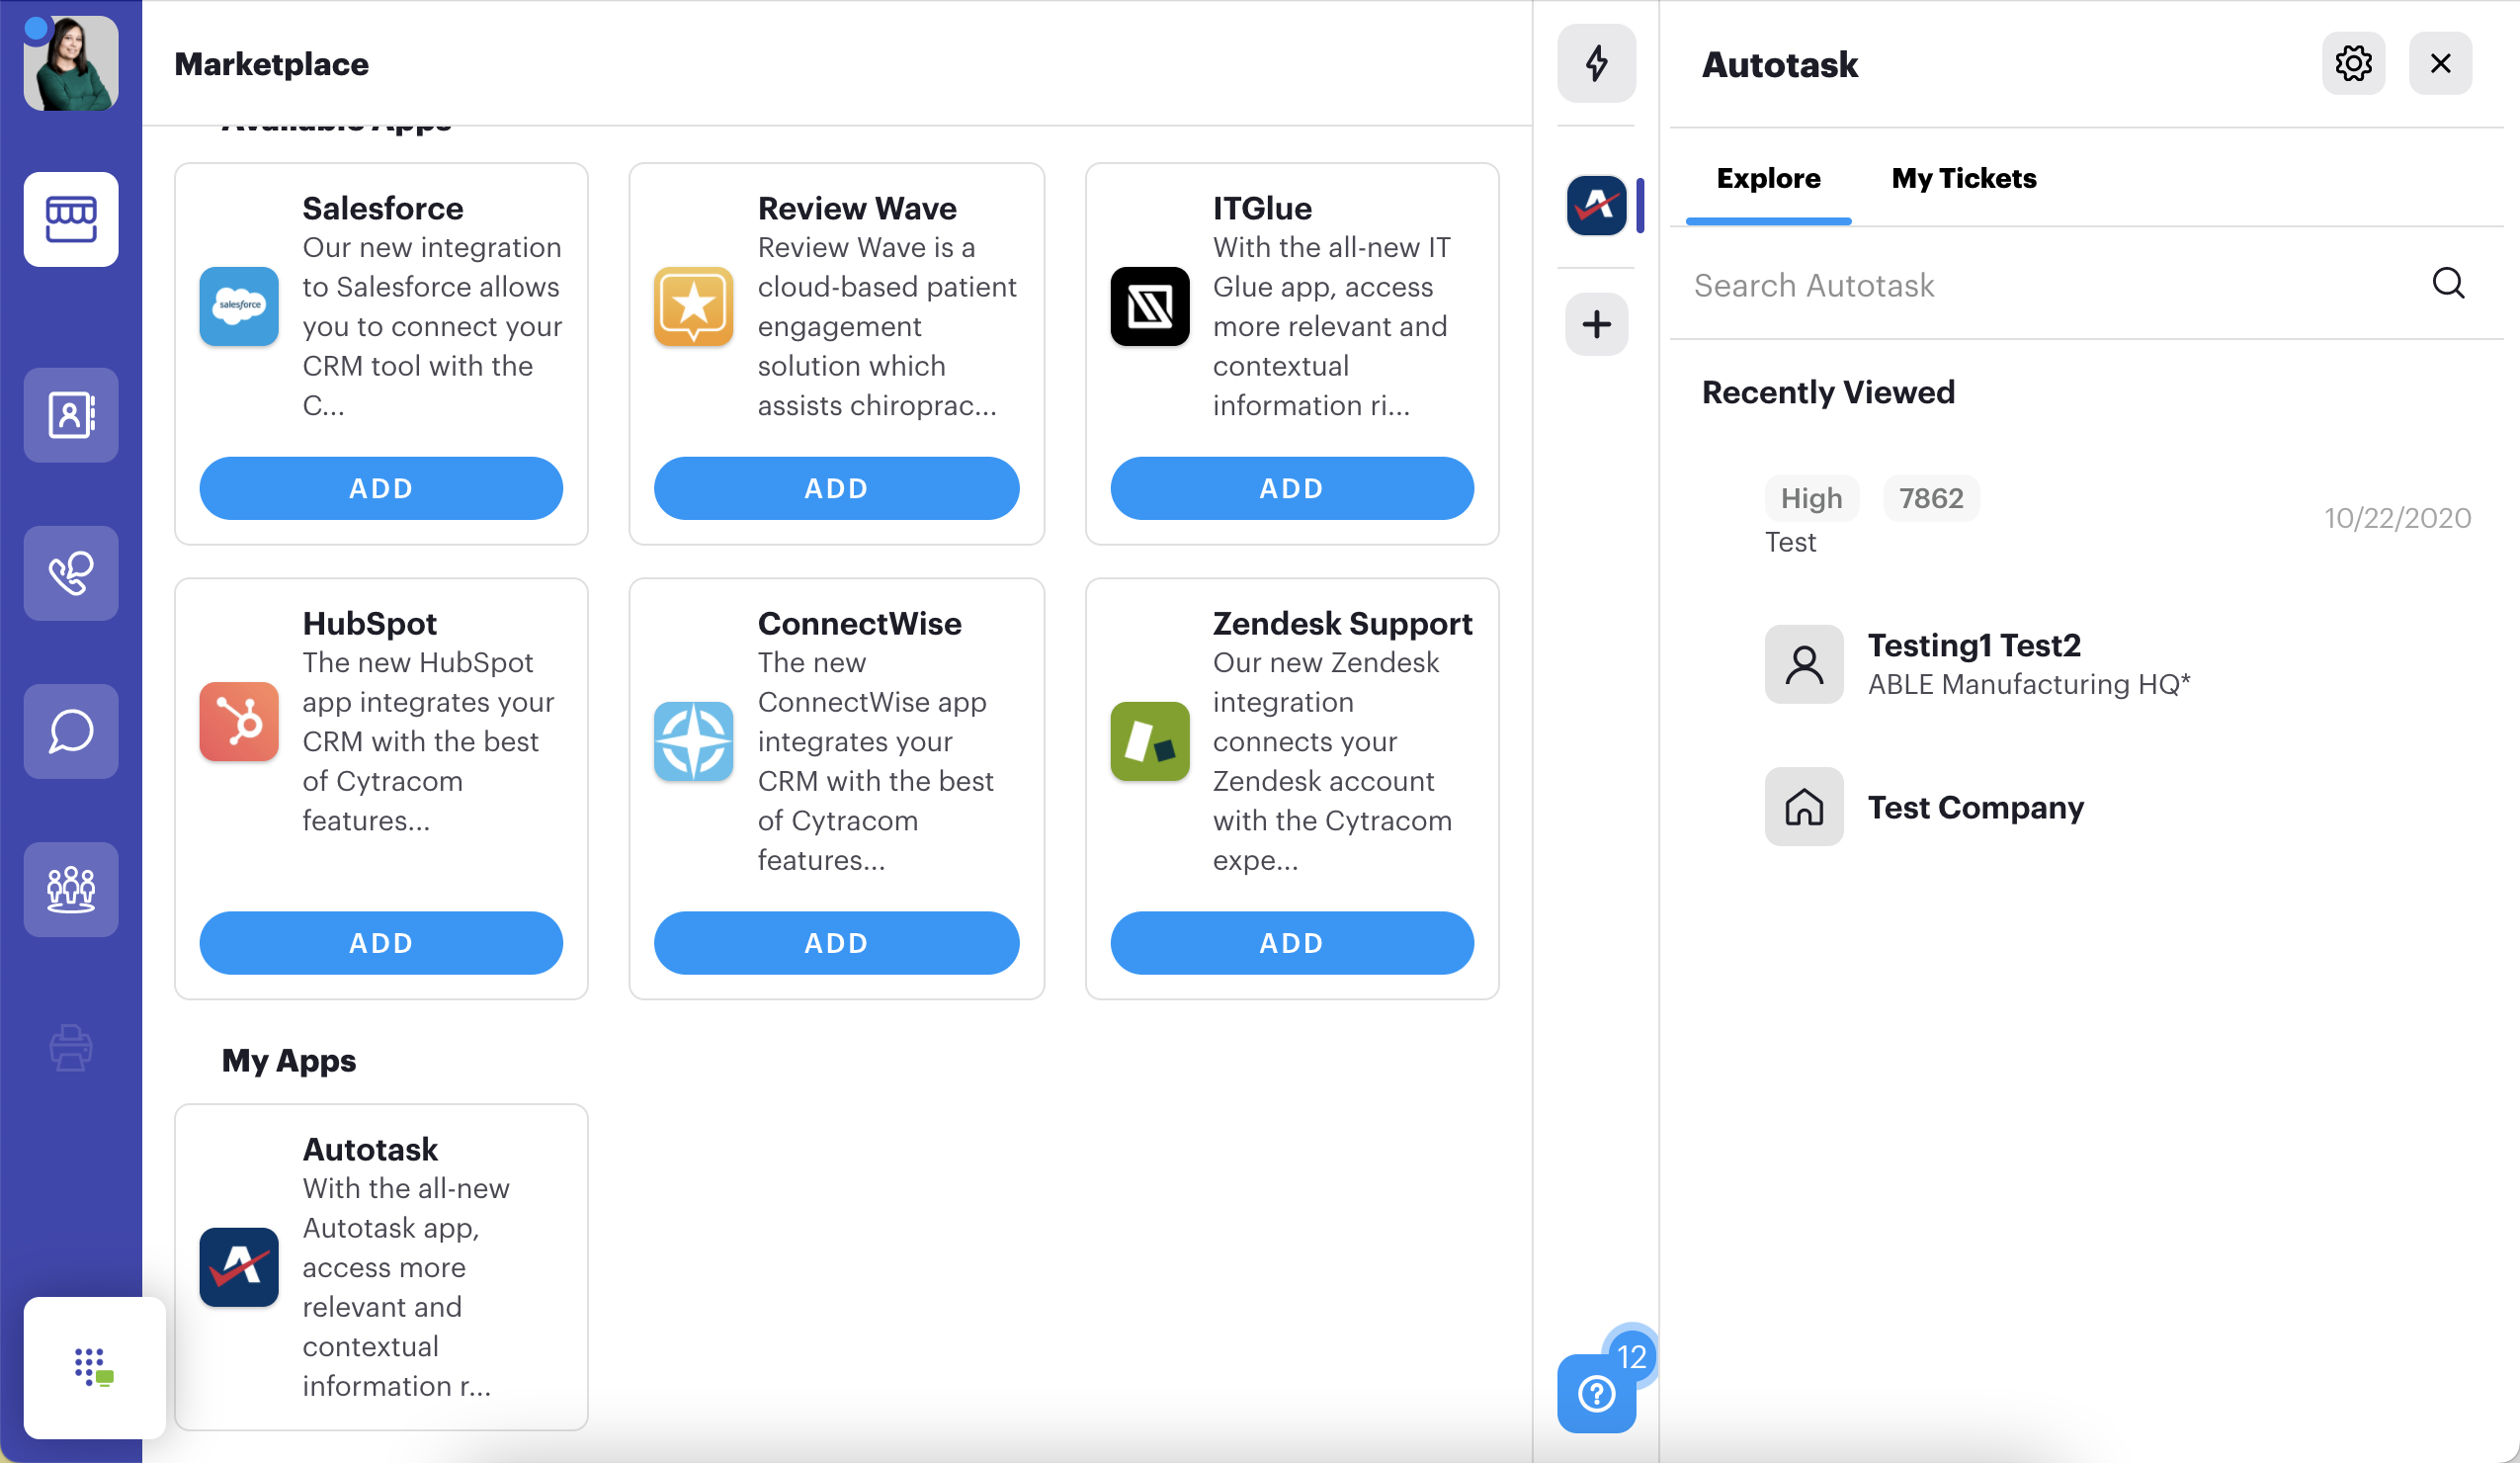Click the lightning bolt quick actions icon
2520x1463 pixels.
coord(1596,63)
